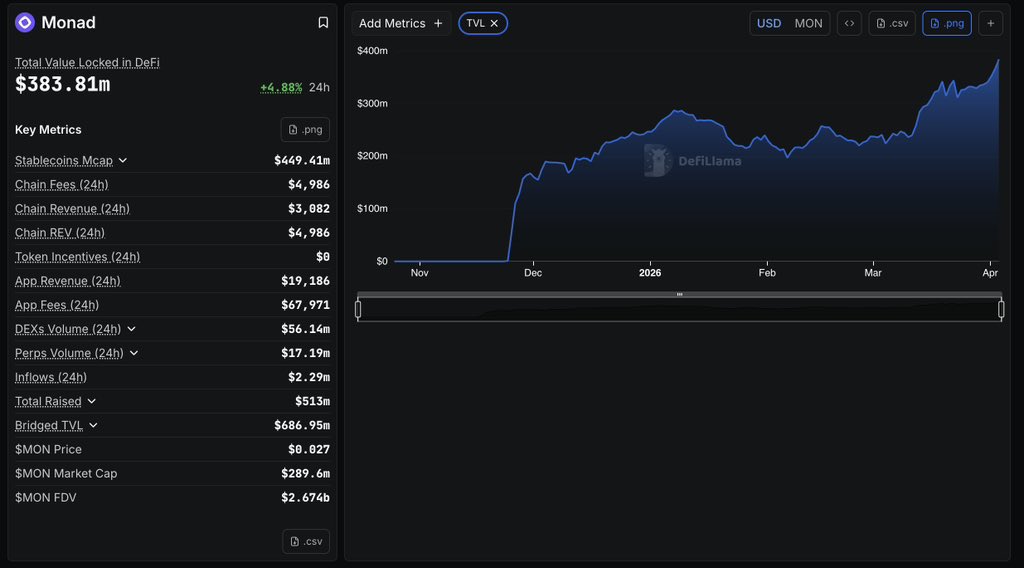Click the Inflows (24h) label
Screen dimensions: 1024x568
click(51, 377)
